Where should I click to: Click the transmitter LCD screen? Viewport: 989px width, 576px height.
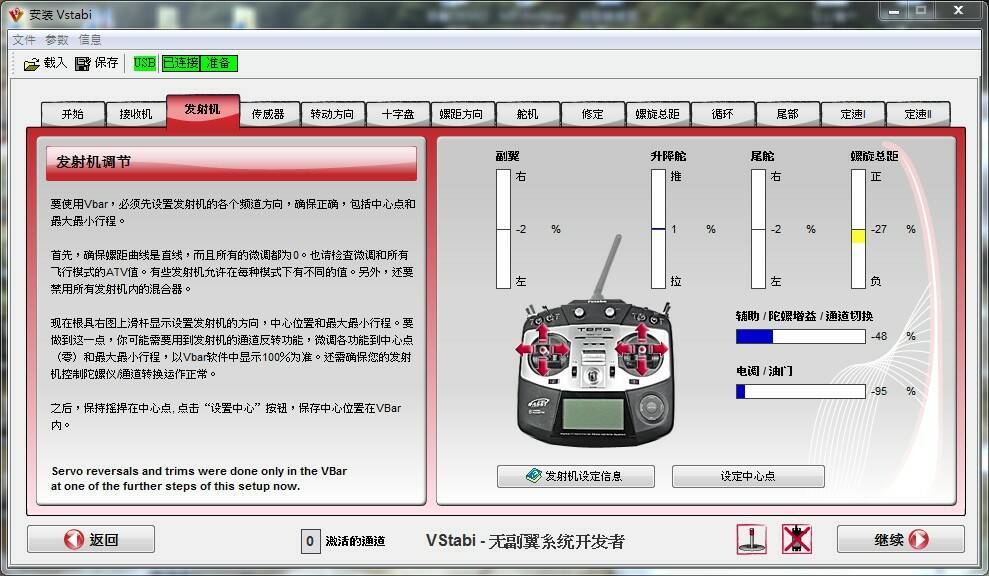(x=593, y=414)
